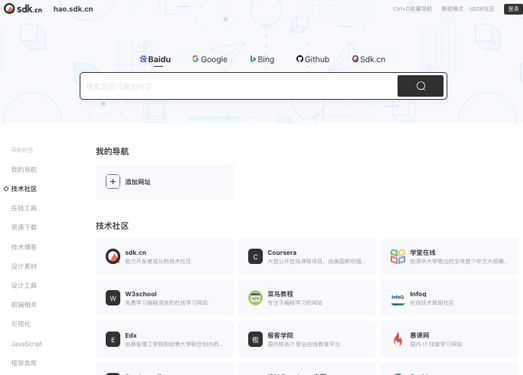Click the 我的导航 section heading
Viewport: 523px width, 375px height.
coord(112,151)
